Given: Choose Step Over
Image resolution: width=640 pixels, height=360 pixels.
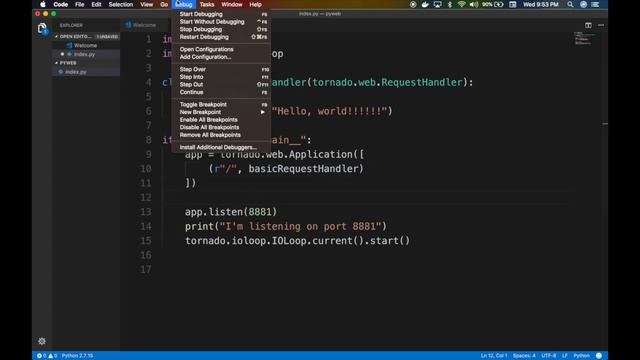Looking at the screenshot, I should point(221,69).
